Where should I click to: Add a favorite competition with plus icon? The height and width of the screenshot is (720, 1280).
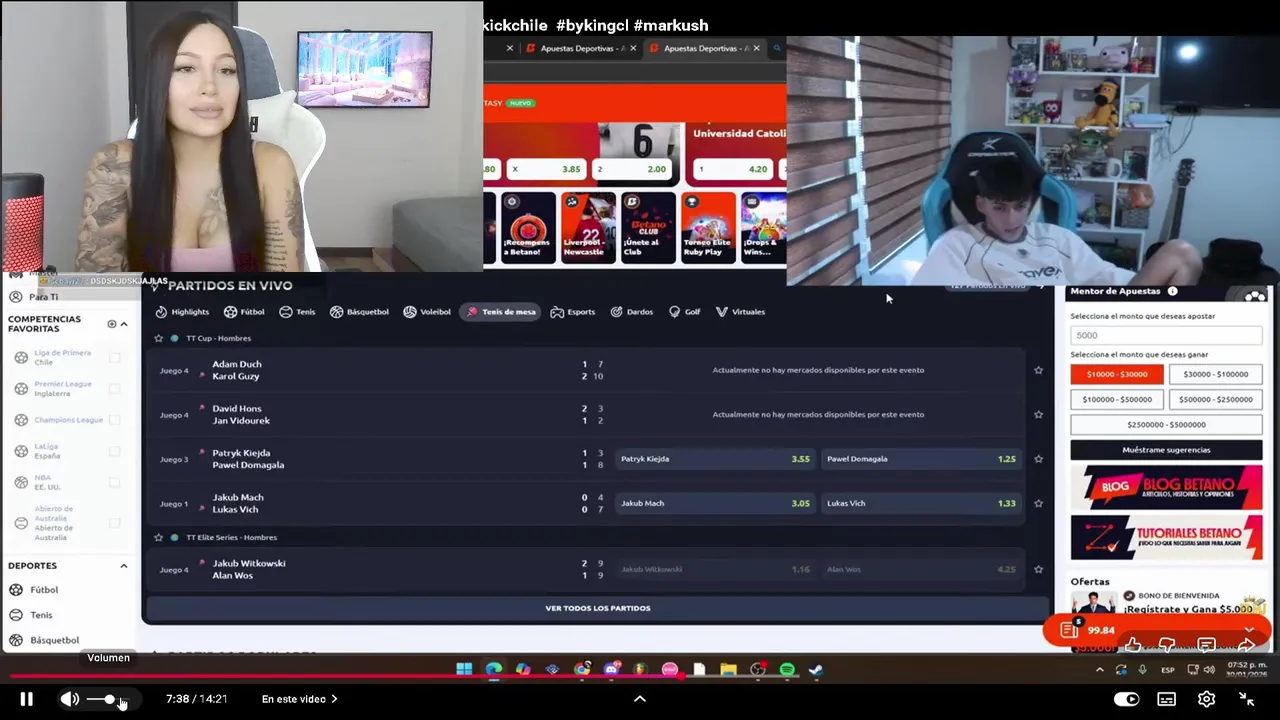coord(112,324)
